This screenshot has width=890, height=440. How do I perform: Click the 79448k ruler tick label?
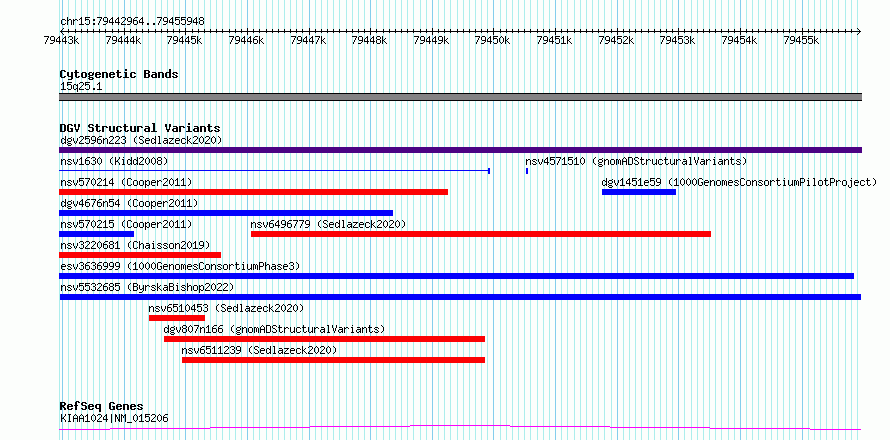click(x=370, y=40)
